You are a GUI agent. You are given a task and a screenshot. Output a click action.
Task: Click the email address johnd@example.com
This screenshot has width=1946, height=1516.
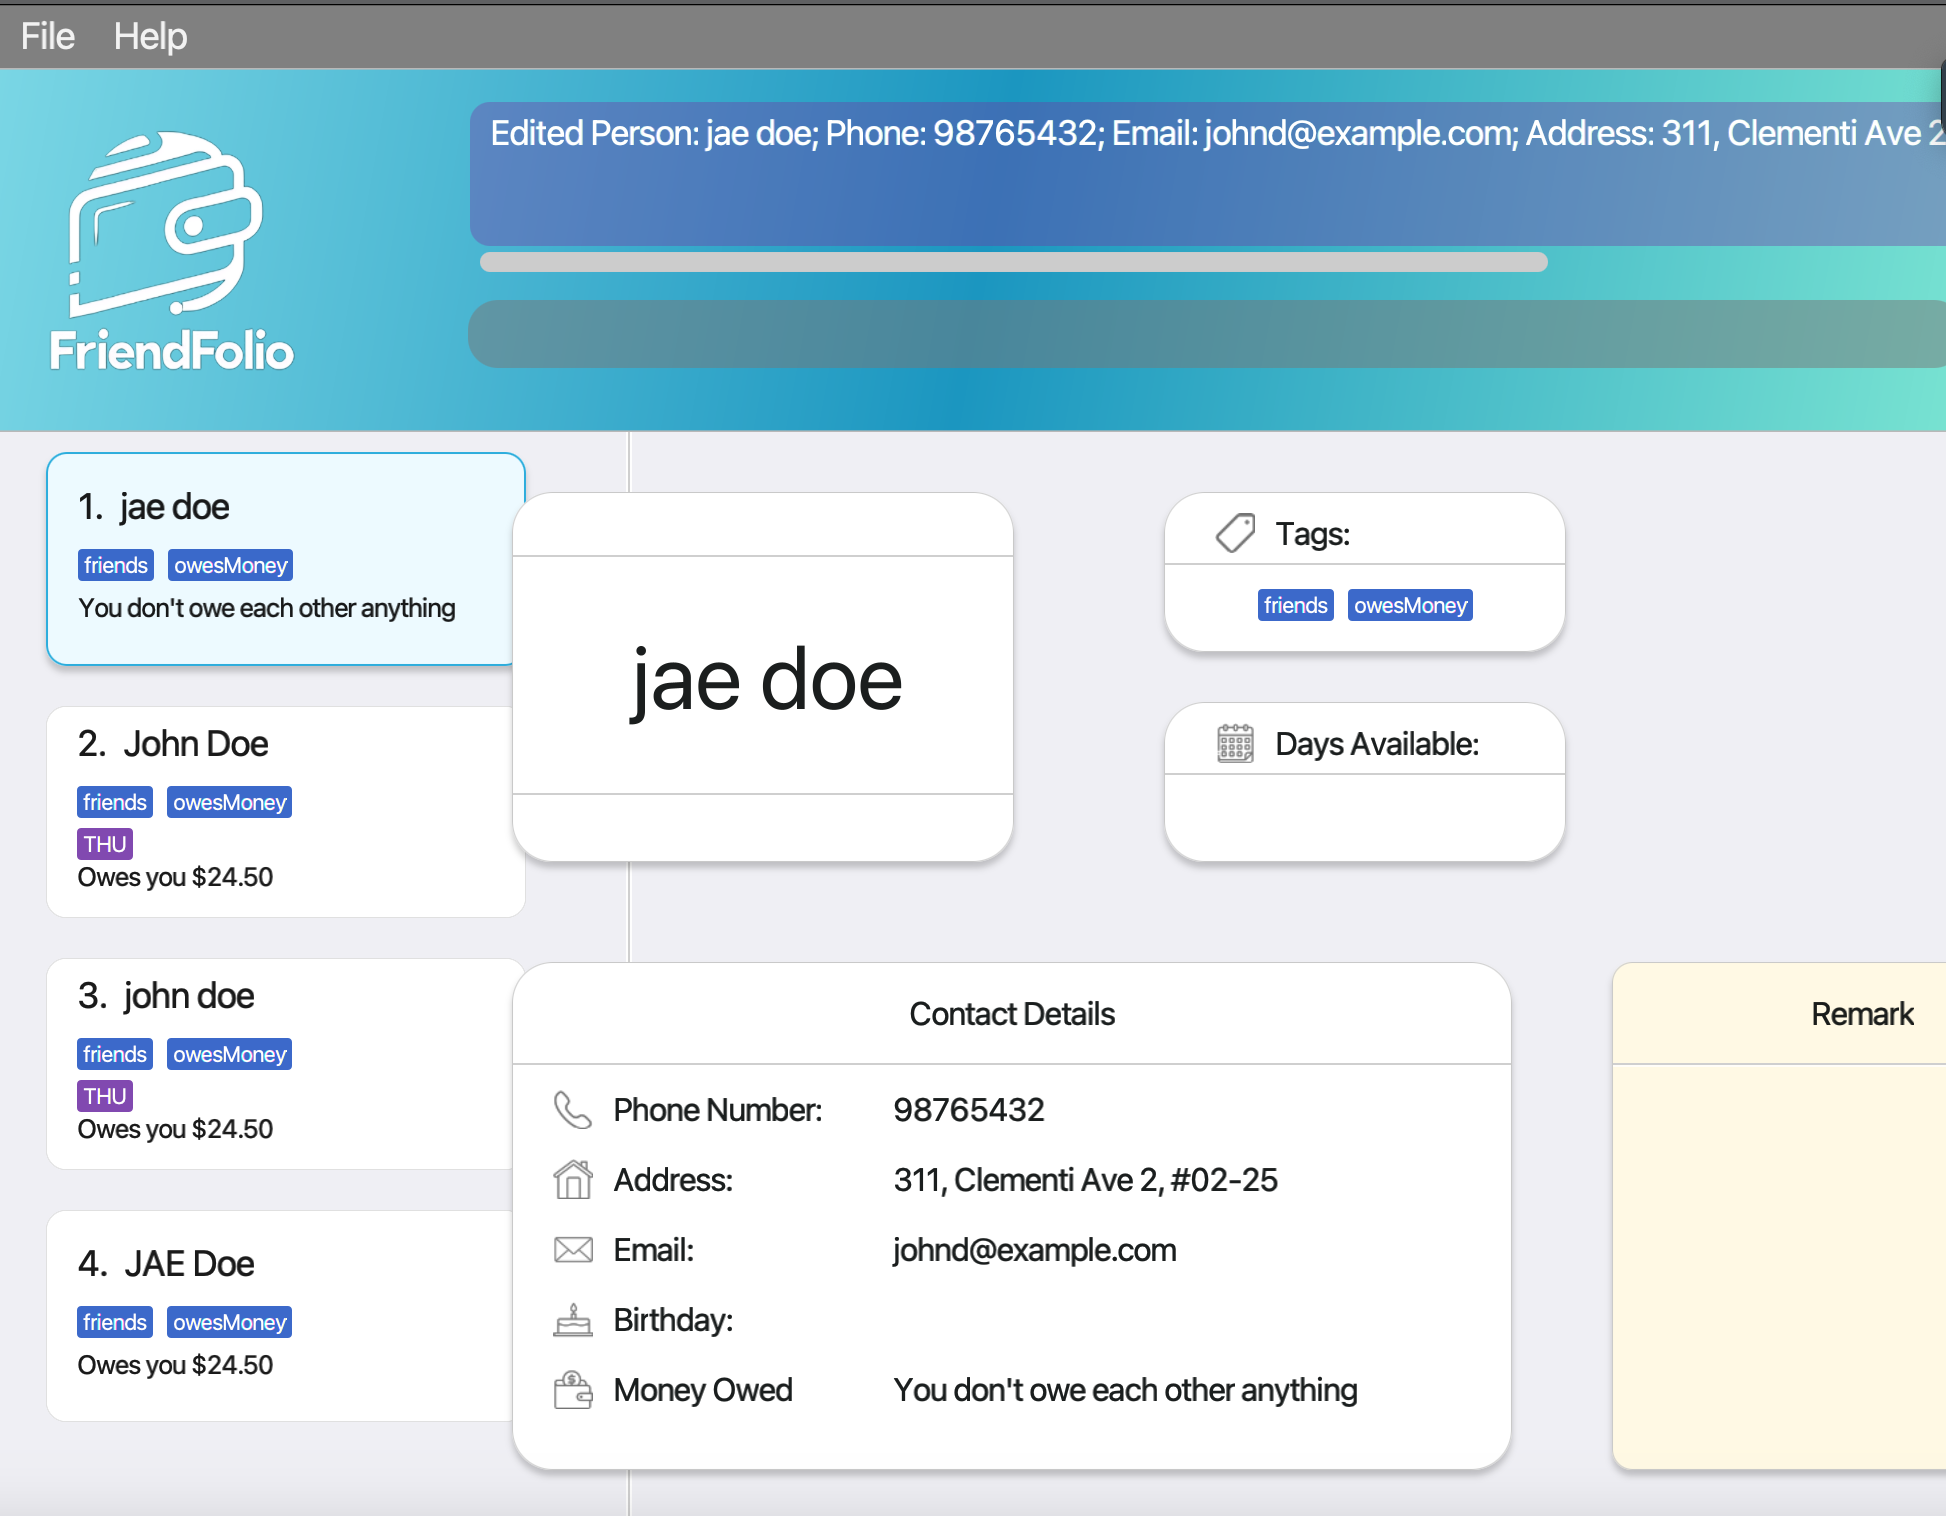1035,1250
